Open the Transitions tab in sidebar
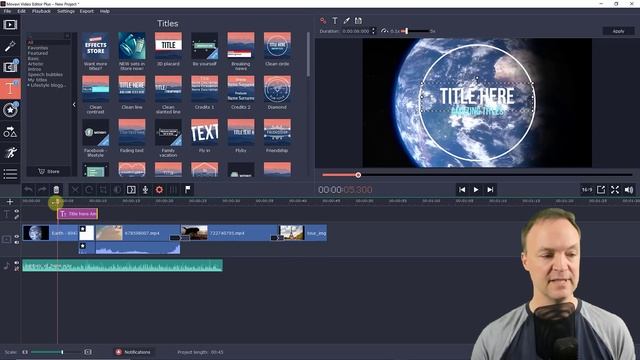 pos(10,67)
